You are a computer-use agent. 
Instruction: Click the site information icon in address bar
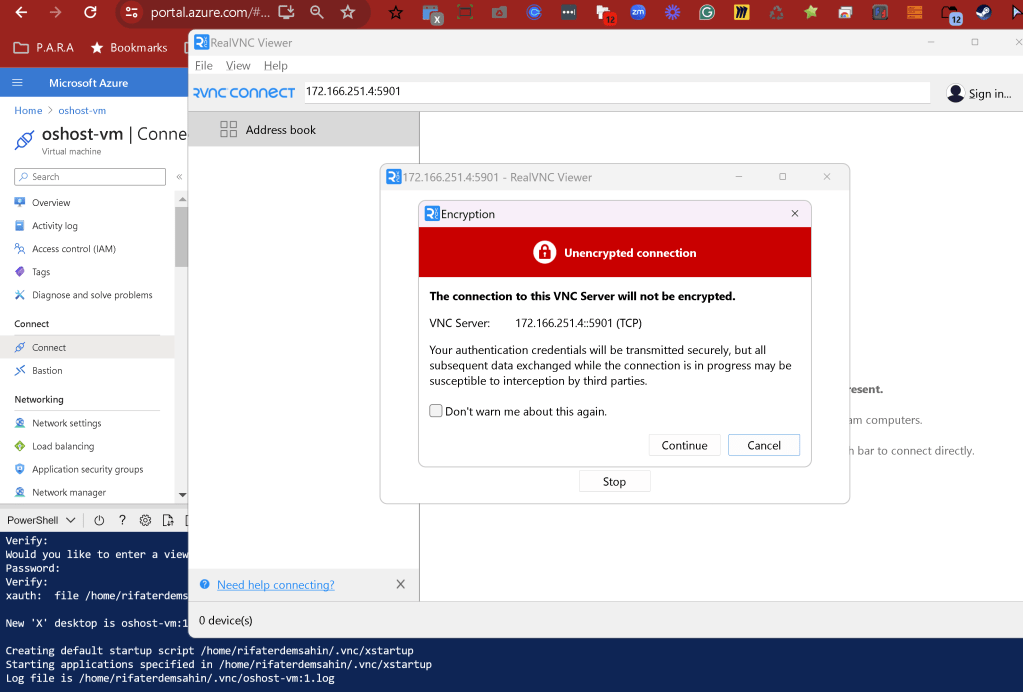coord(131,12)
